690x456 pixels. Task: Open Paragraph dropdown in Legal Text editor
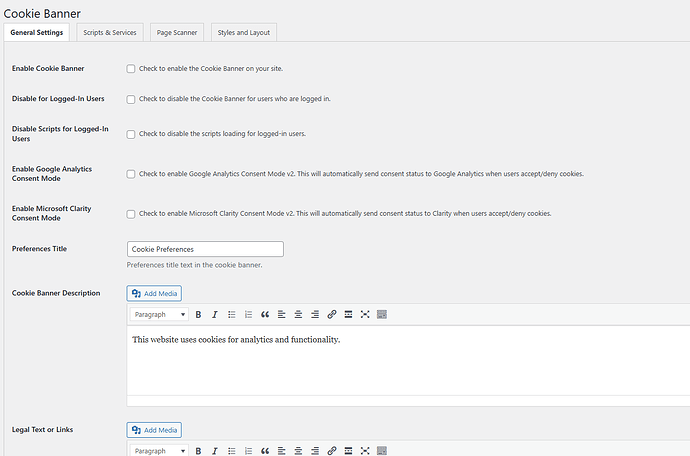click(x=159, y=451)
